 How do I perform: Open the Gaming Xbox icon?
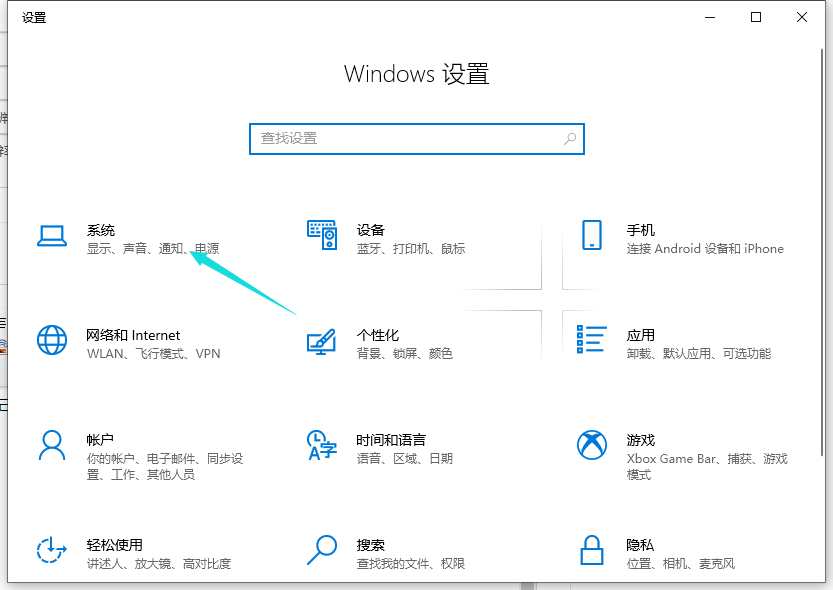591,445
